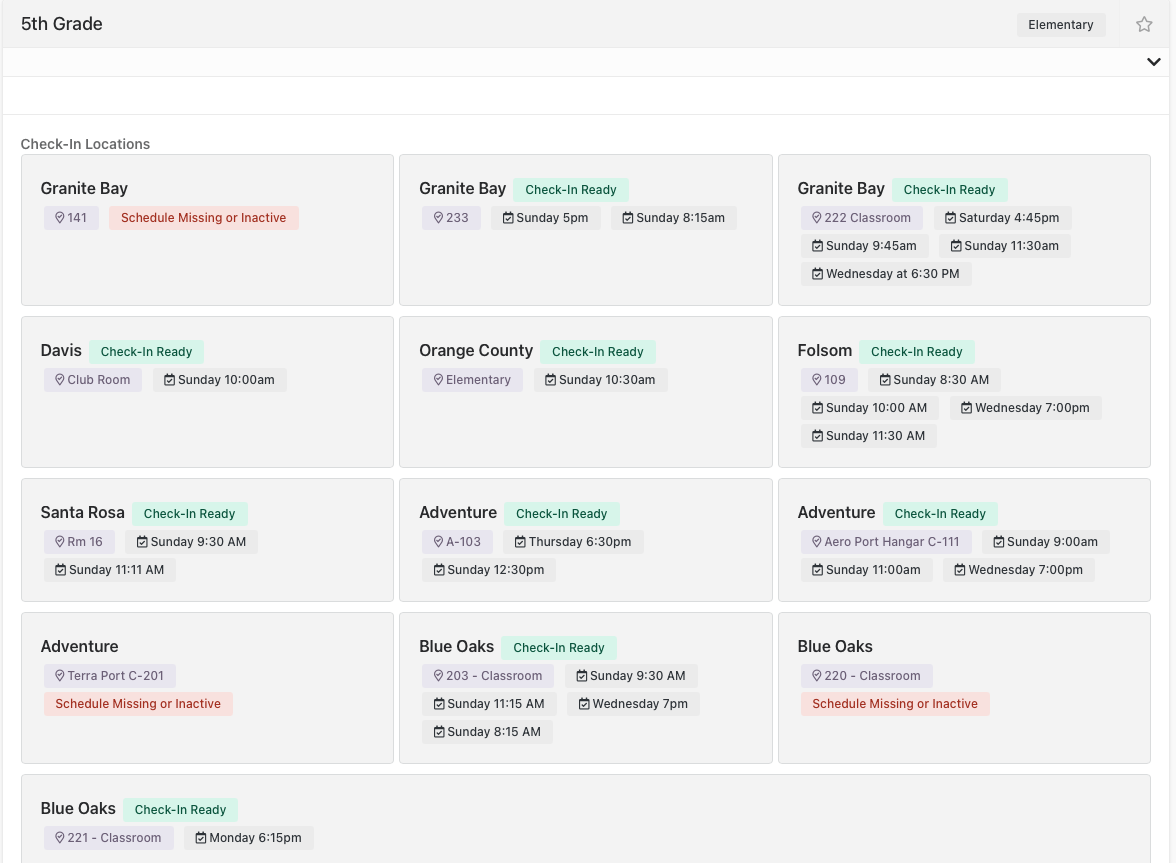This screenshot has width=1176, height=863.
Task: Click the pin icon for Aero Port Hangar C-111
Action: [817, 541]
